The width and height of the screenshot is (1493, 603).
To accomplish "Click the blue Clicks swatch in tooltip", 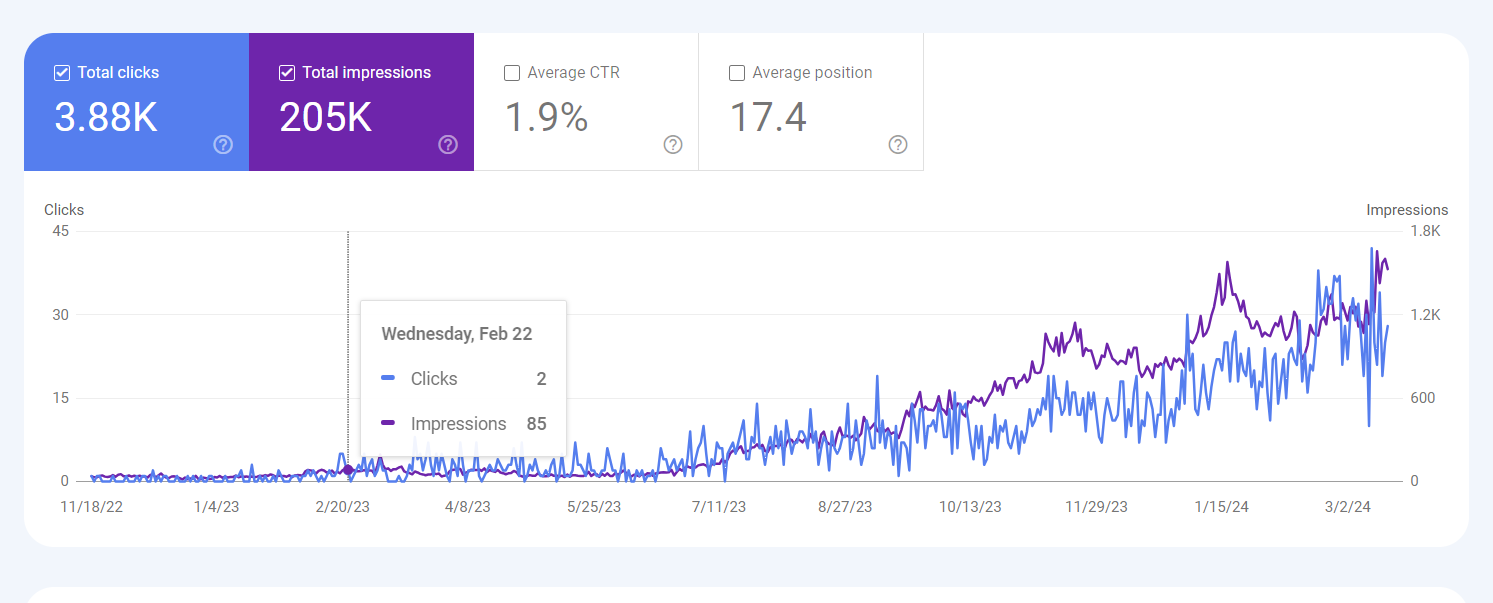I will pos(388,378).
